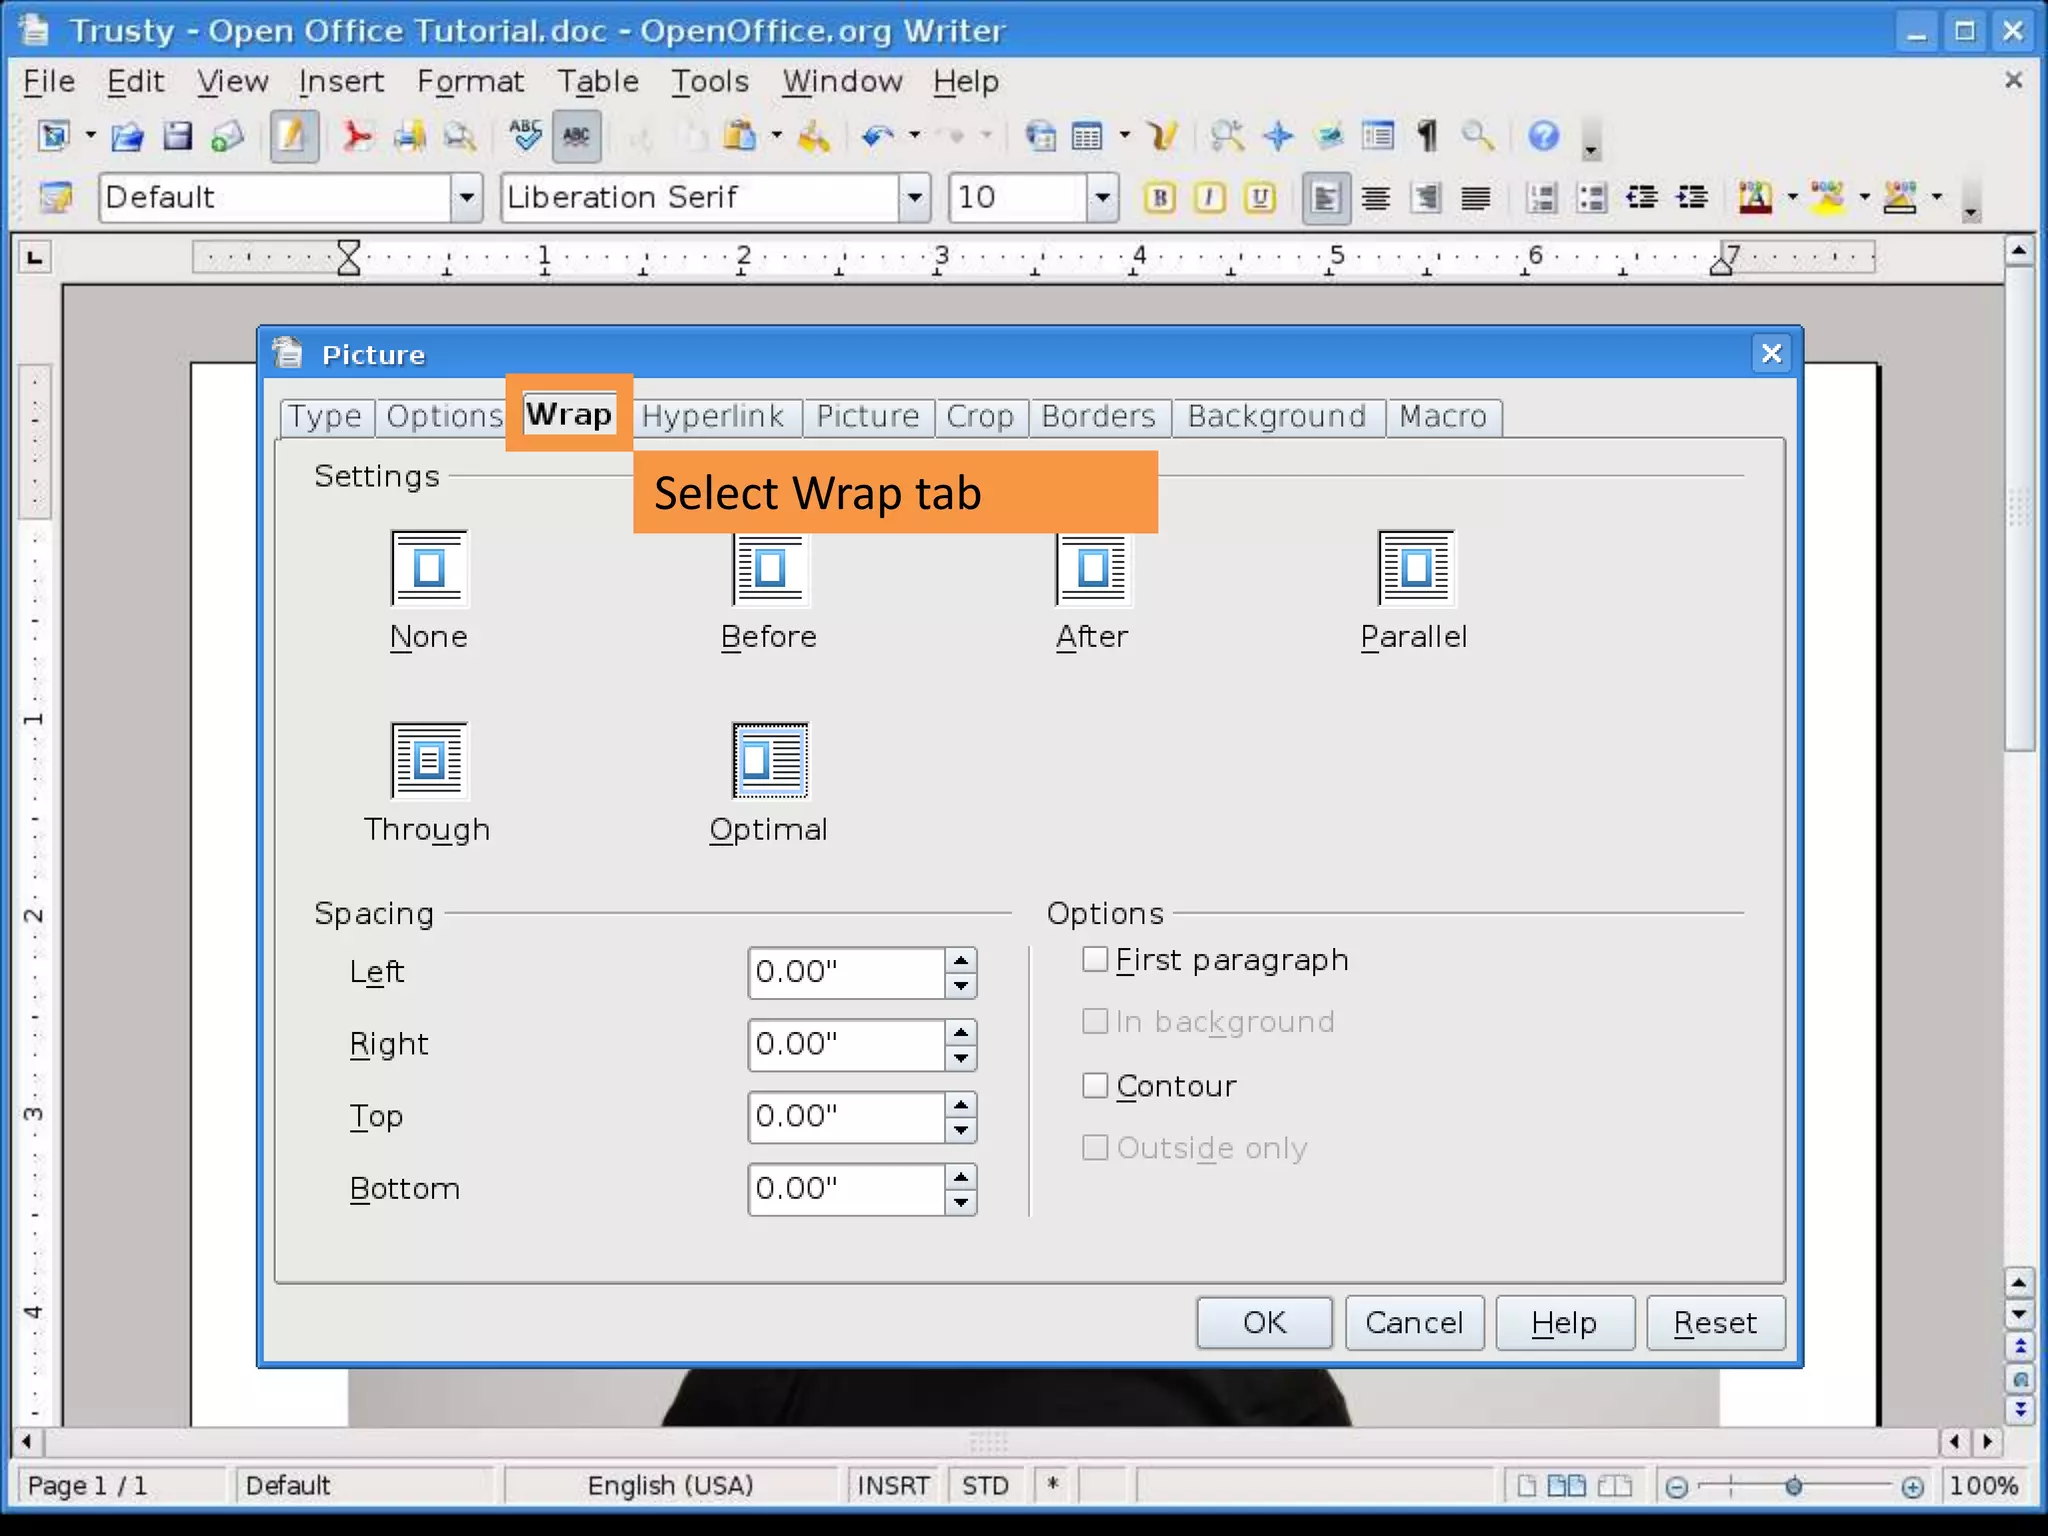The image size is (2048, 1536).
Task: Open the Format menu
Action: [470, 81]
